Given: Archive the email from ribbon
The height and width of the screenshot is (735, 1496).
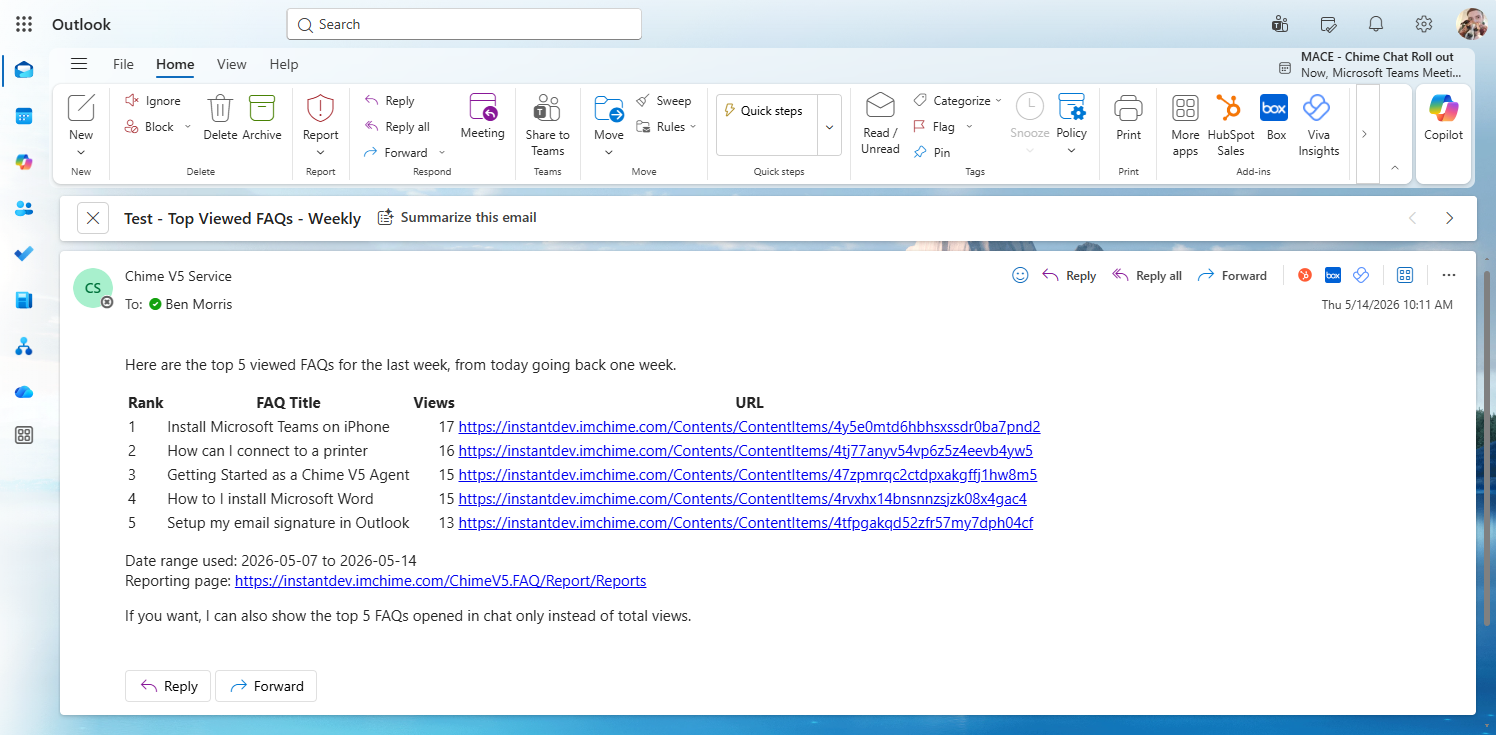Looking at the screenshot, I should tap(262, 118).
